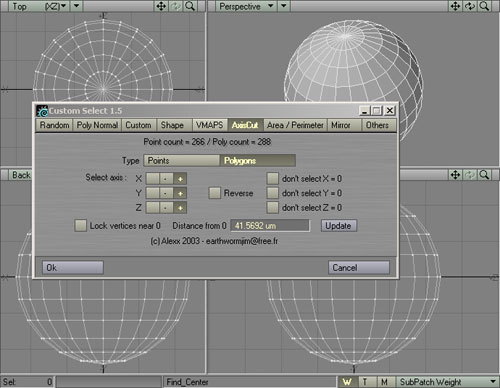Viewport: 500px width, 388px height.
Task: Toggle Lock vertices near 0 checkbox
Action: (80, 225)
